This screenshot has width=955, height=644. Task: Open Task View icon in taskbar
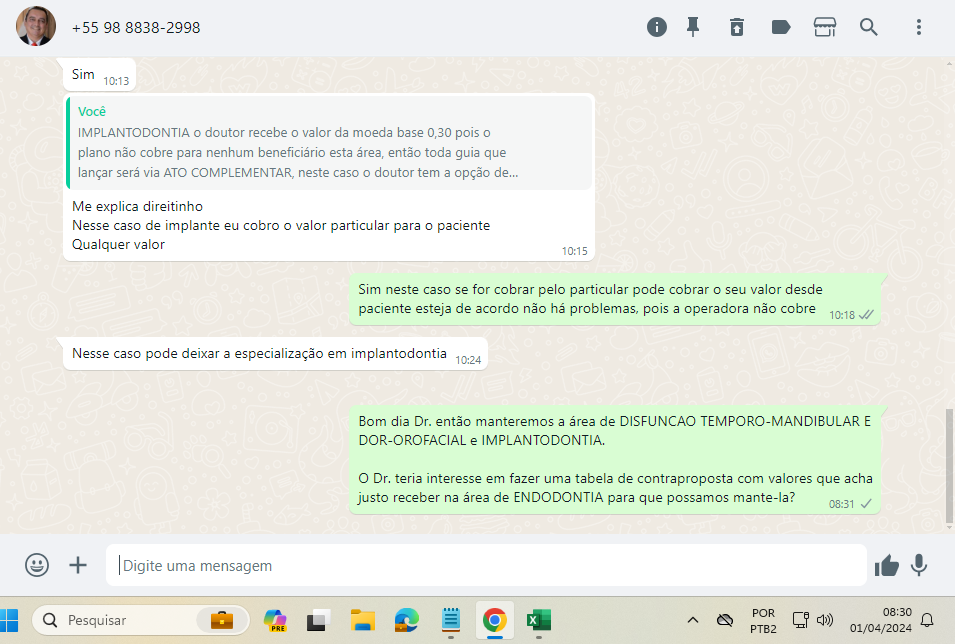[x=319, y=620]
